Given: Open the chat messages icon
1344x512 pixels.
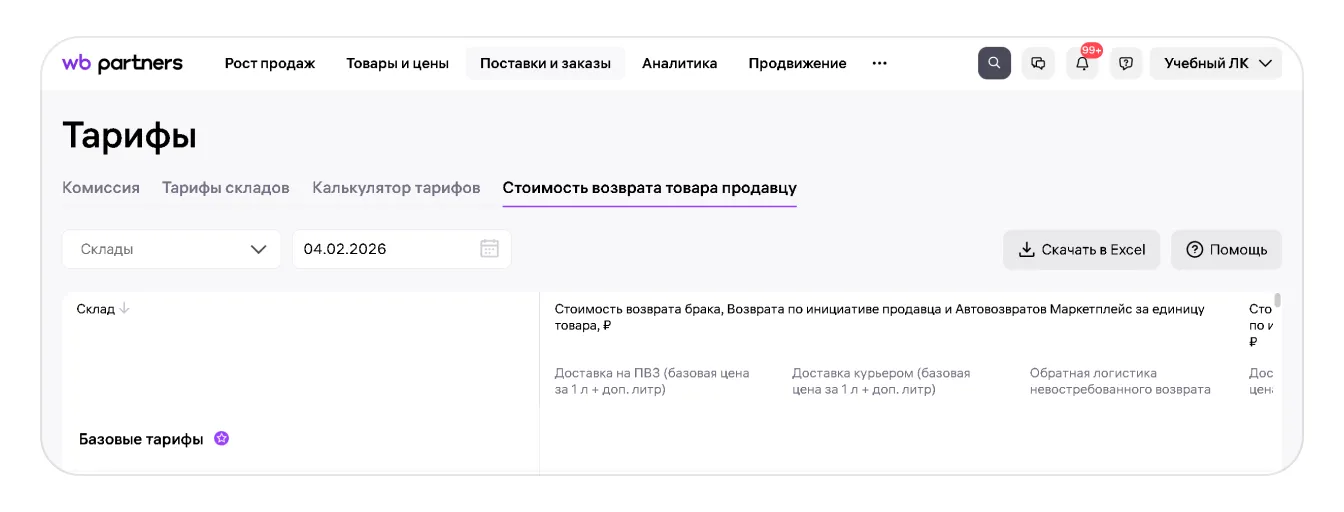Looking at the screenshot, I should (x=1038, y=63).
